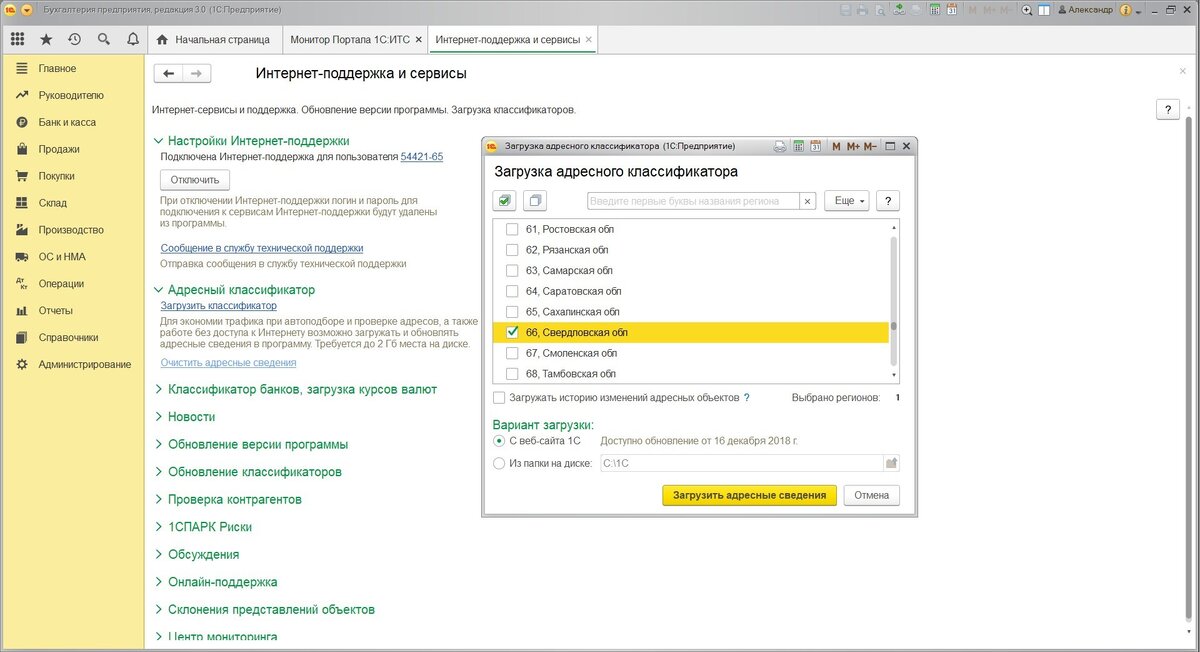Click the M memory button in dialog title bar
Screen dimensions: 1200x652
pos(837,146)
